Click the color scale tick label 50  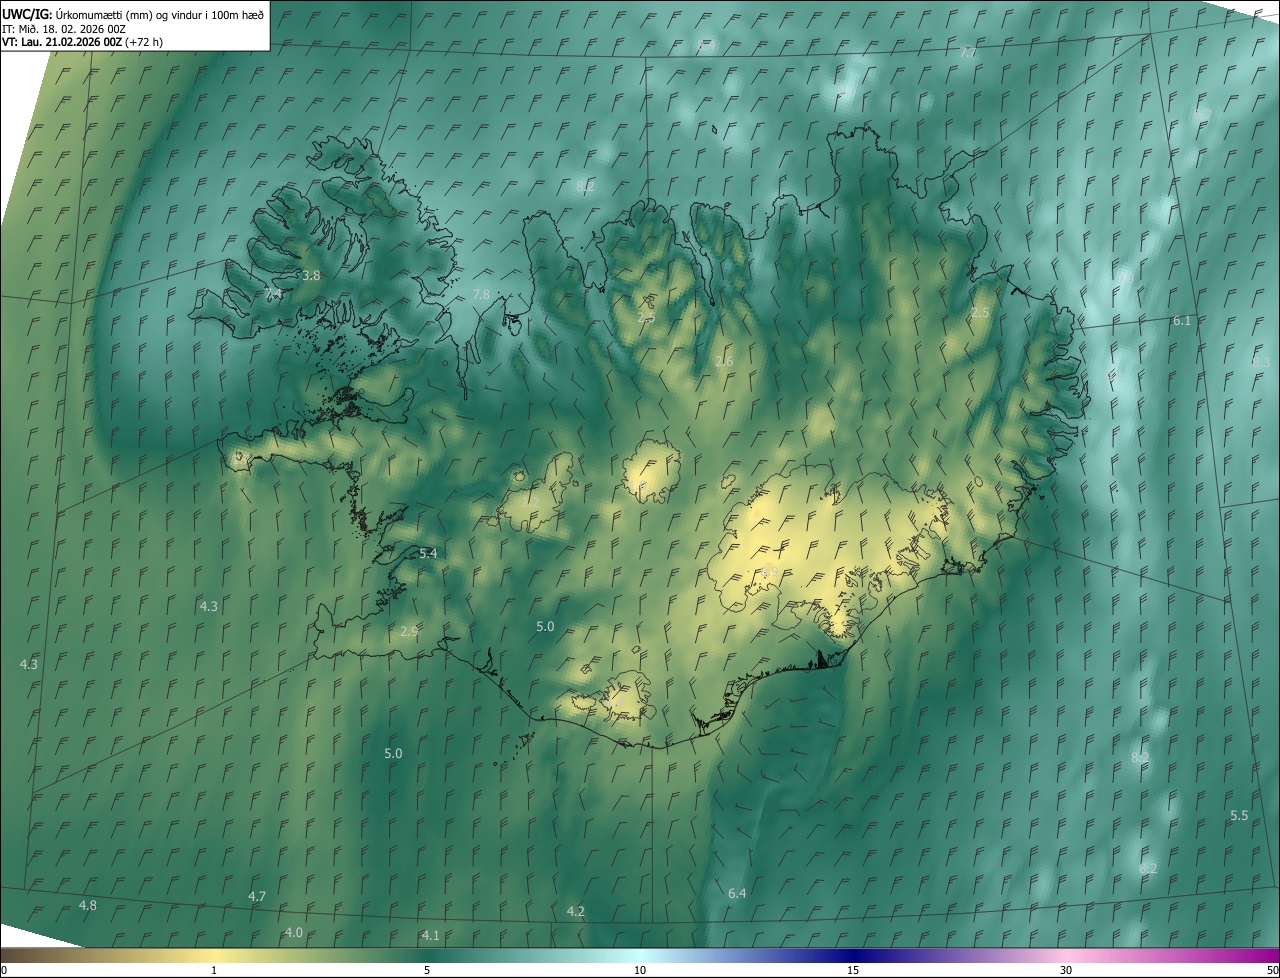point(1272,970)
